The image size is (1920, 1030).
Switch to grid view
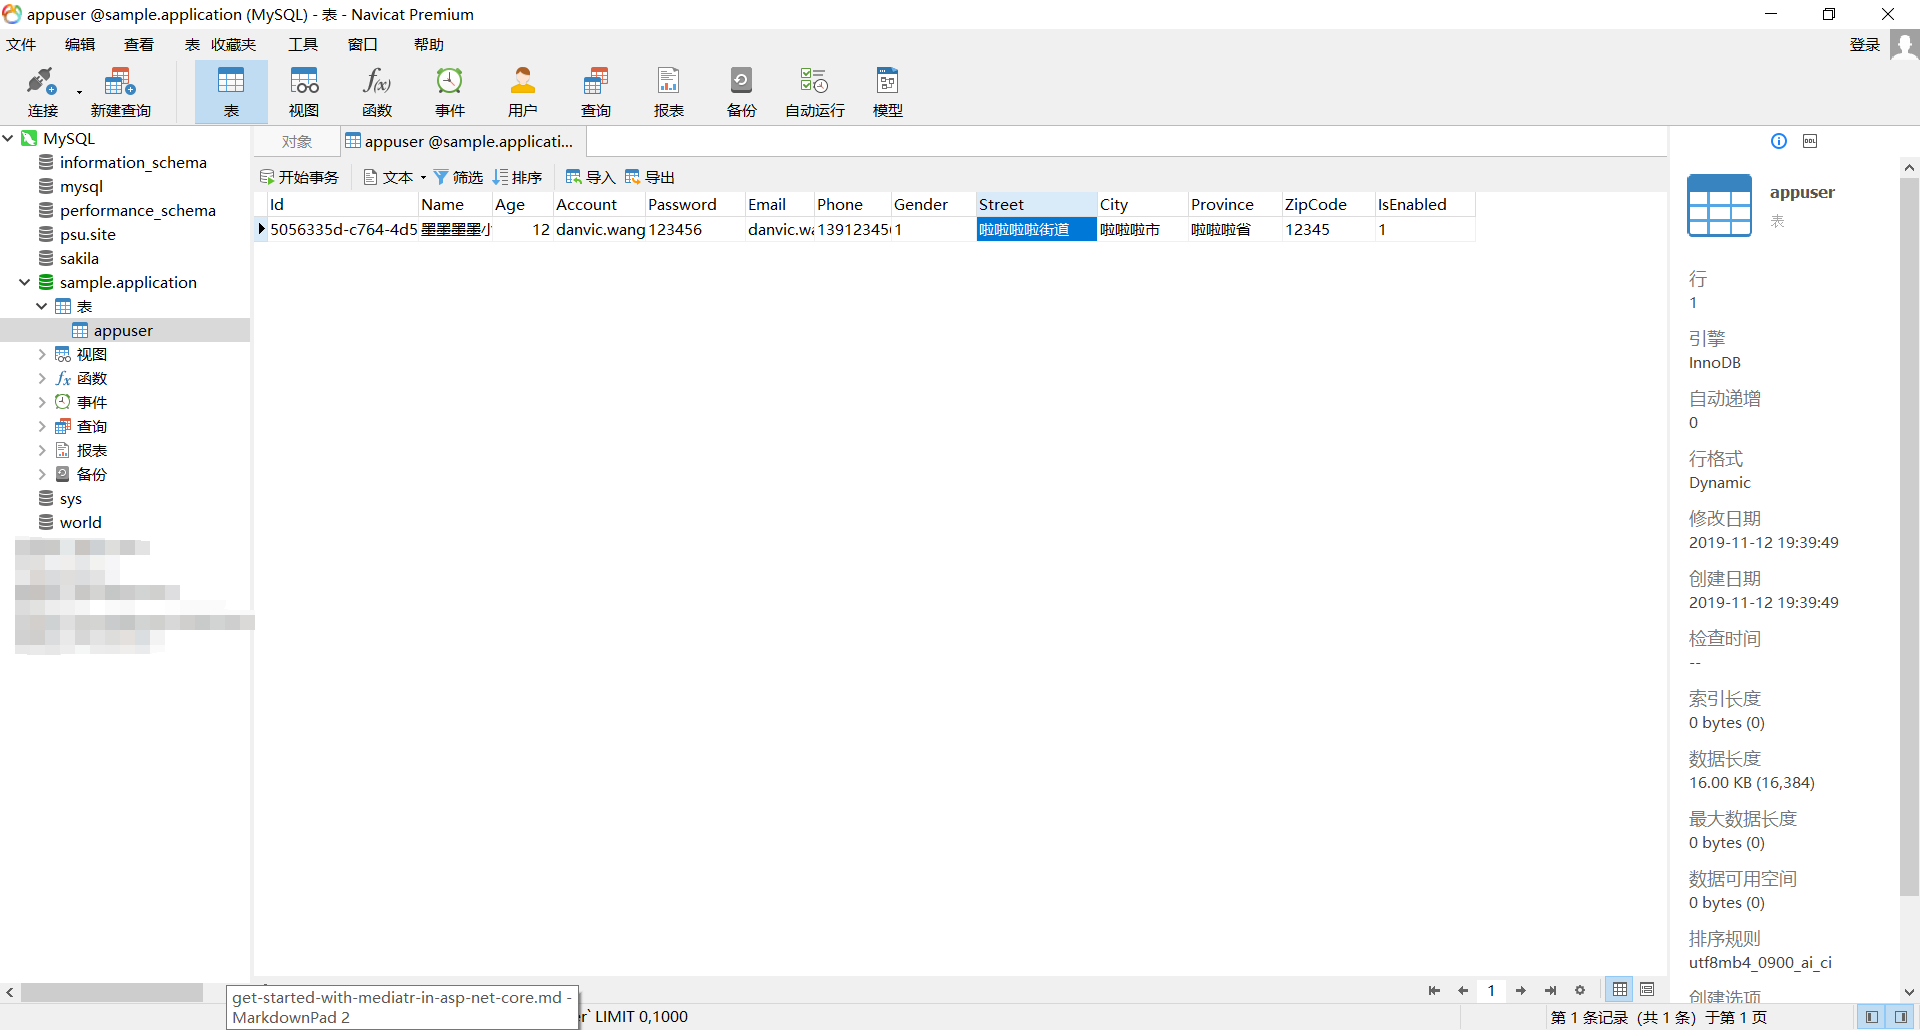point(1620,989)
